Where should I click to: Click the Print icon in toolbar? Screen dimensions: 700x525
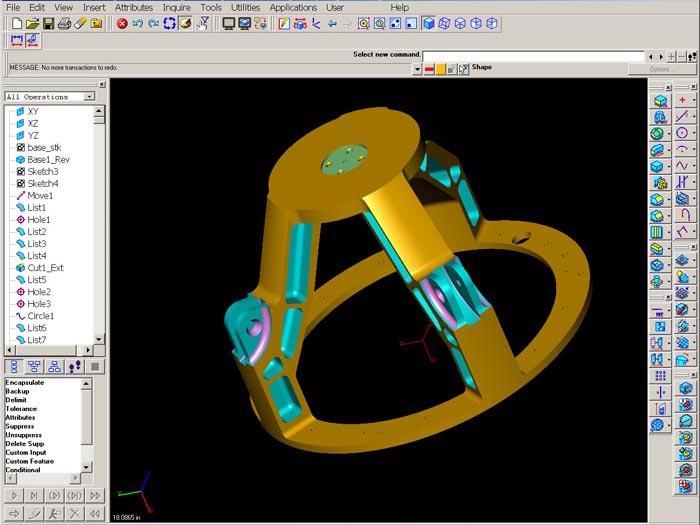65,23
